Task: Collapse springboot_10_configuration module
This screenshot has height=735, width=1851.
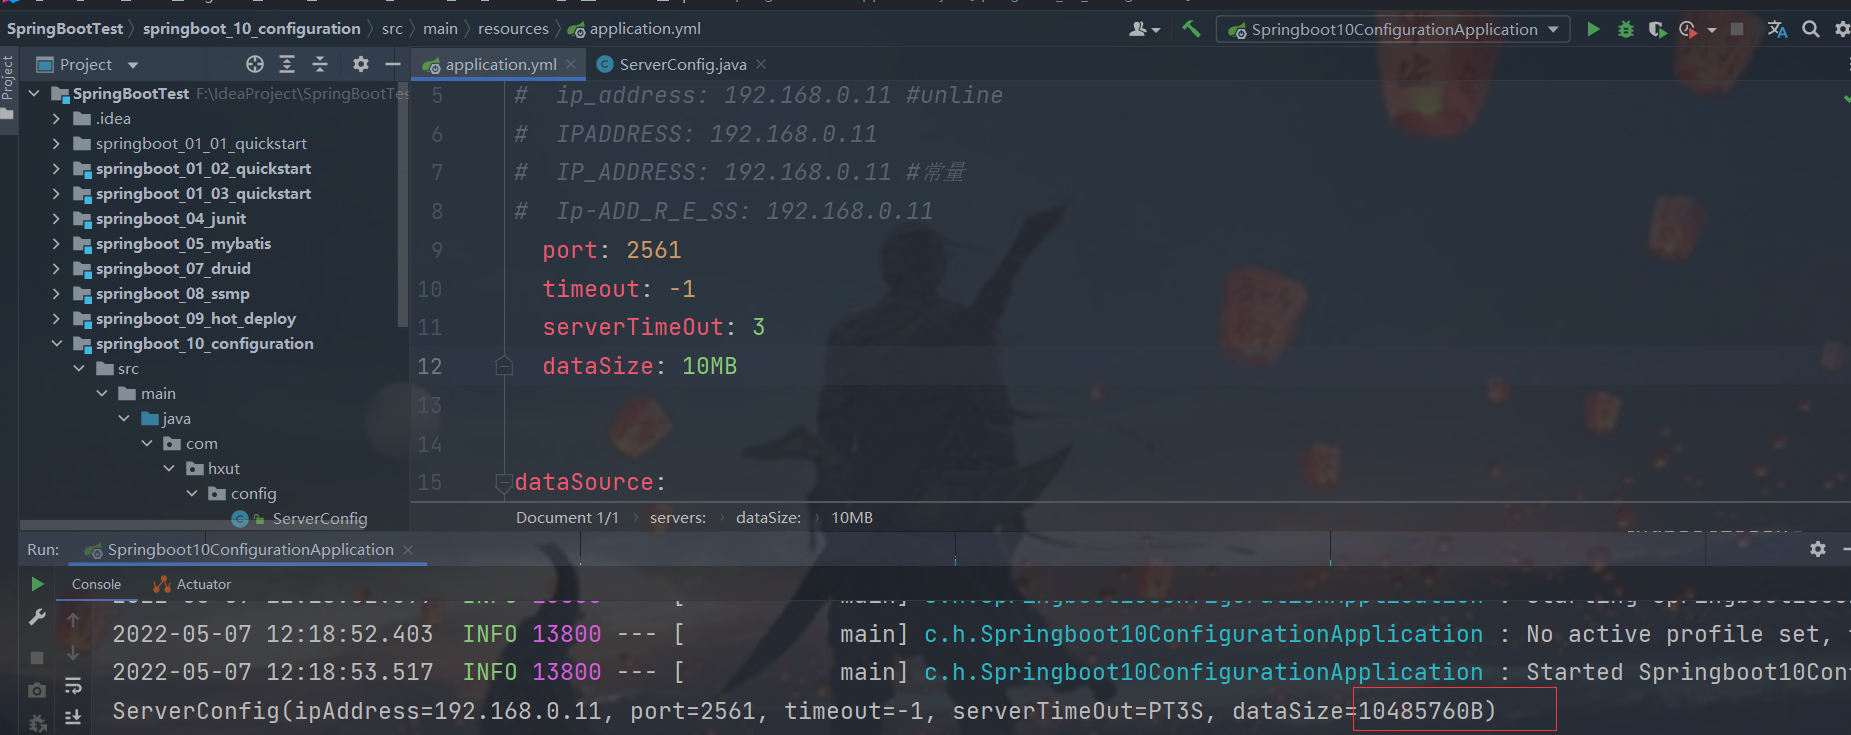Action: tap(56, 343)
